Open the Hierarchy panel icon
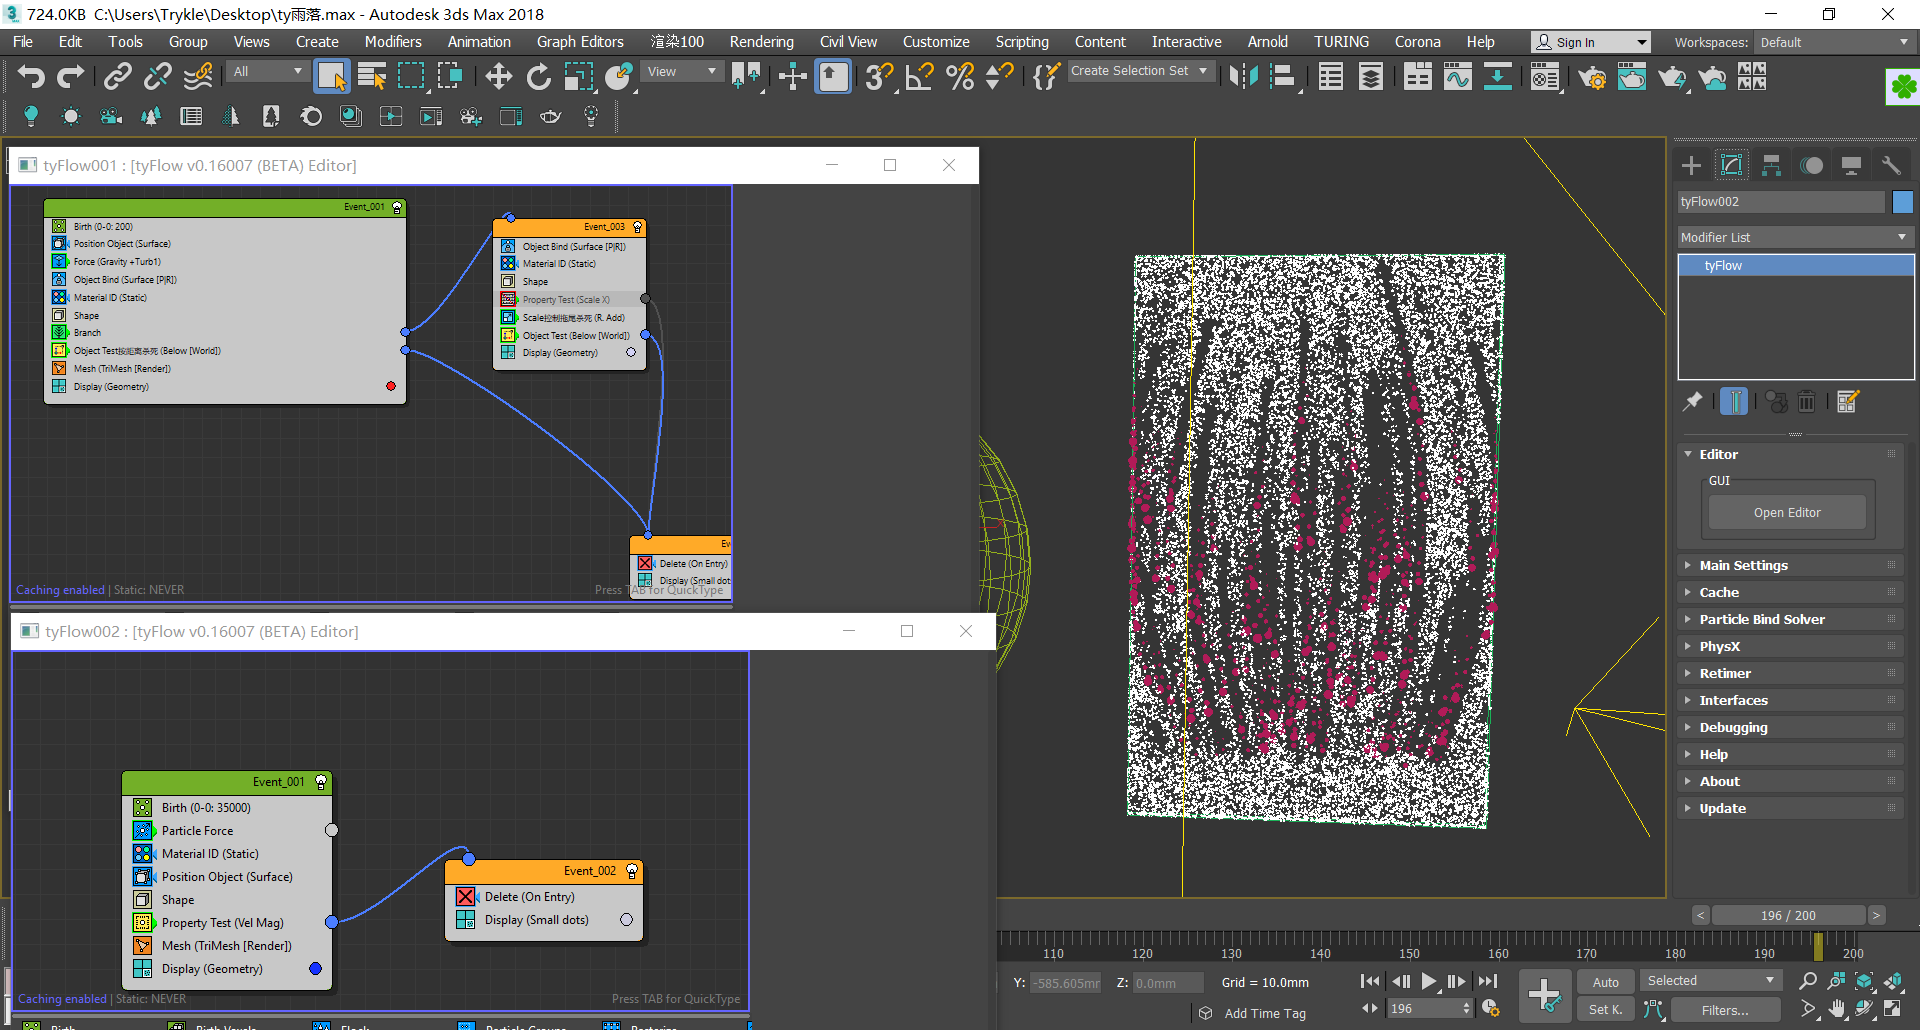Image resolution: width=1920 pixels, height=1030 pixels. pos(1771,165)
